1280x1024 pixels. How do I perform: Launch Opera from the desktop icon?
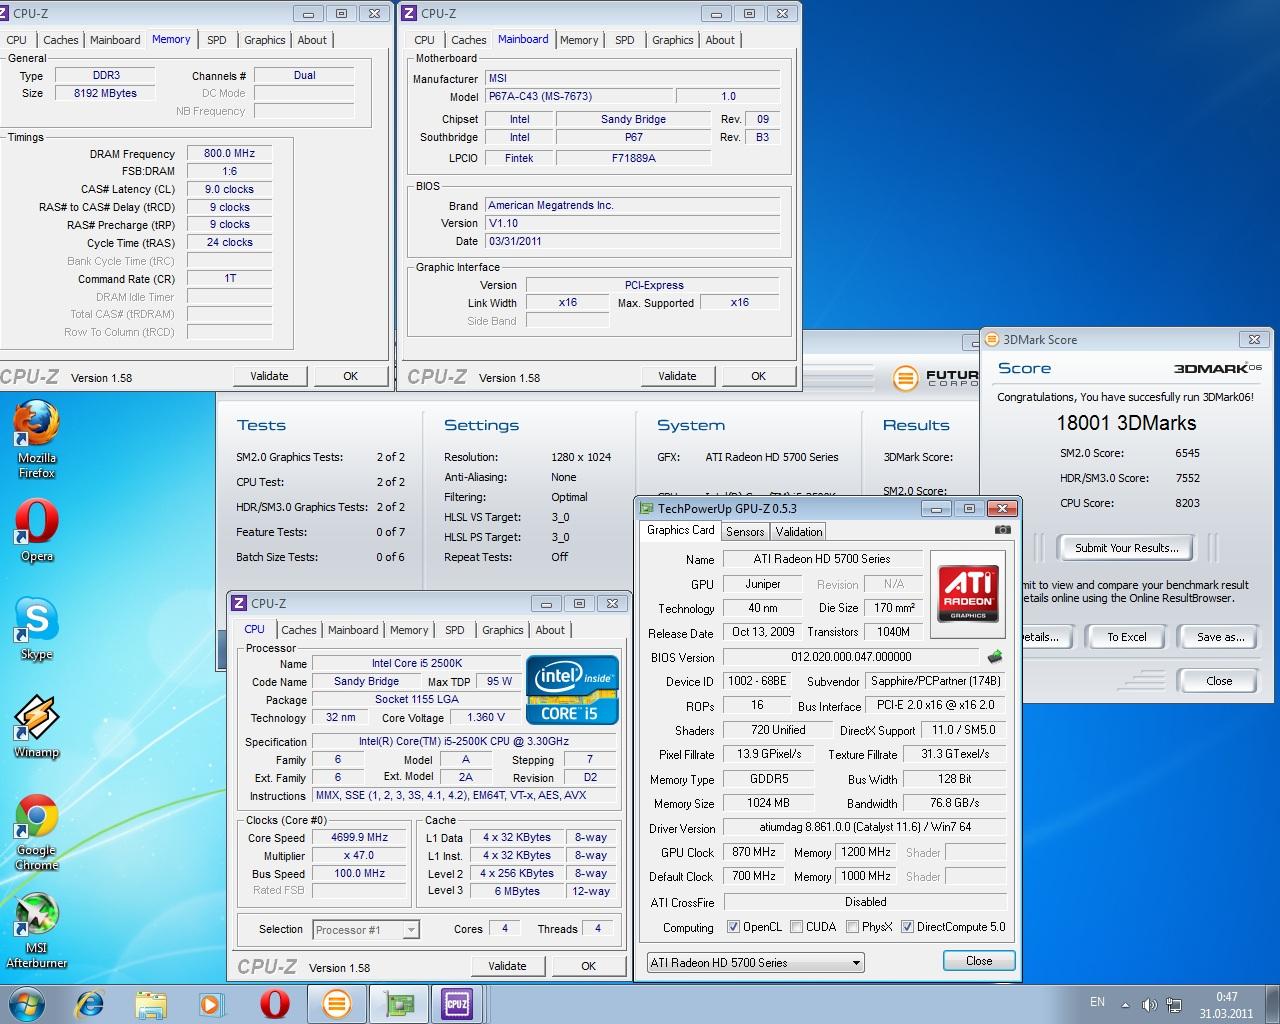(x=37, y=530)
